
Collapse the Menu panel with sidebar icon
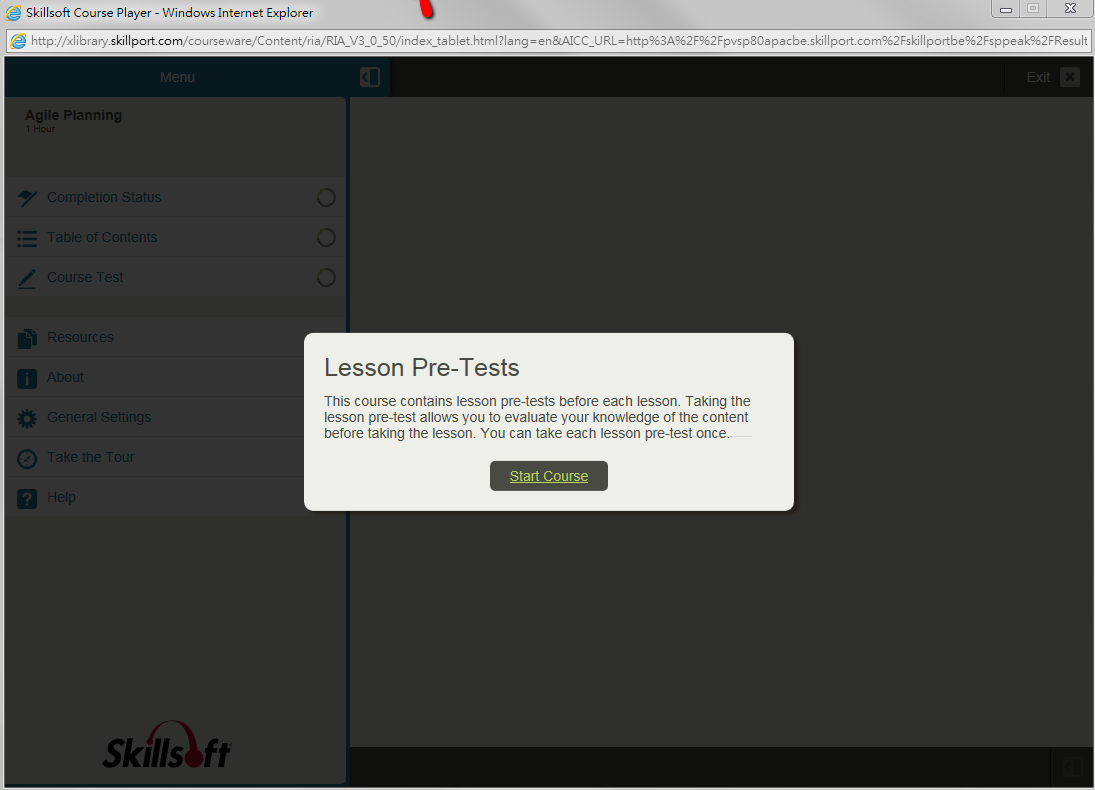coord(369,77)
